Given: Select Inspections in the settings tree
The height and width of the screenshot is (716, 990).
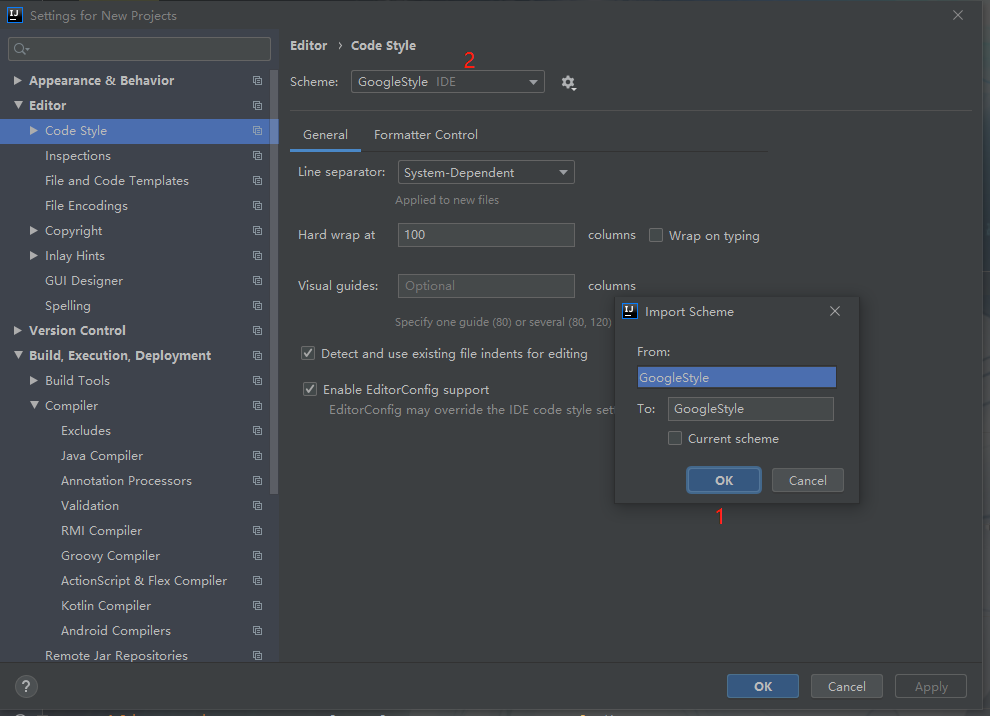Looking at the screenshot, I should point(78,155).
